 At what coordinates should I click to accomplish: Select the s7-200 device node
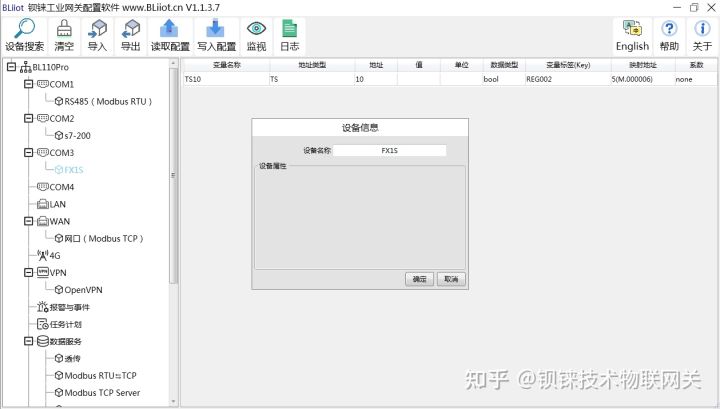click(x=73, y=135)
